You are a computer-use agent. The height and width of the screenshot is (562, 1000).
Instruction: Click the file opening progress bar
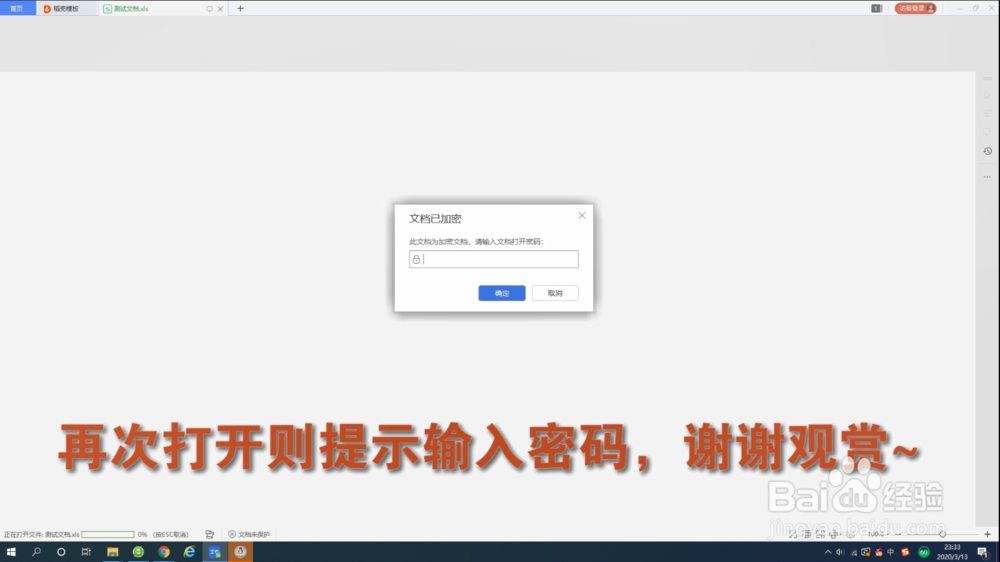108,535
